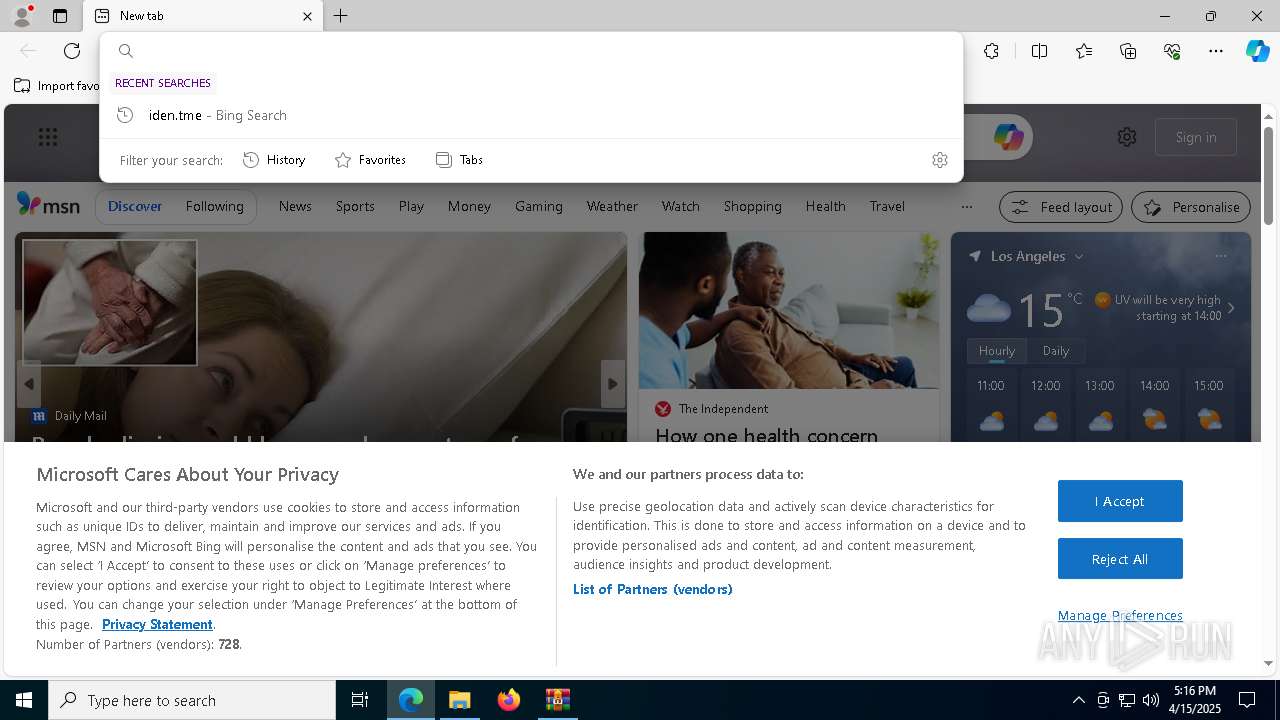
Task: Open the Health category
Action: (x=825, y=206)
